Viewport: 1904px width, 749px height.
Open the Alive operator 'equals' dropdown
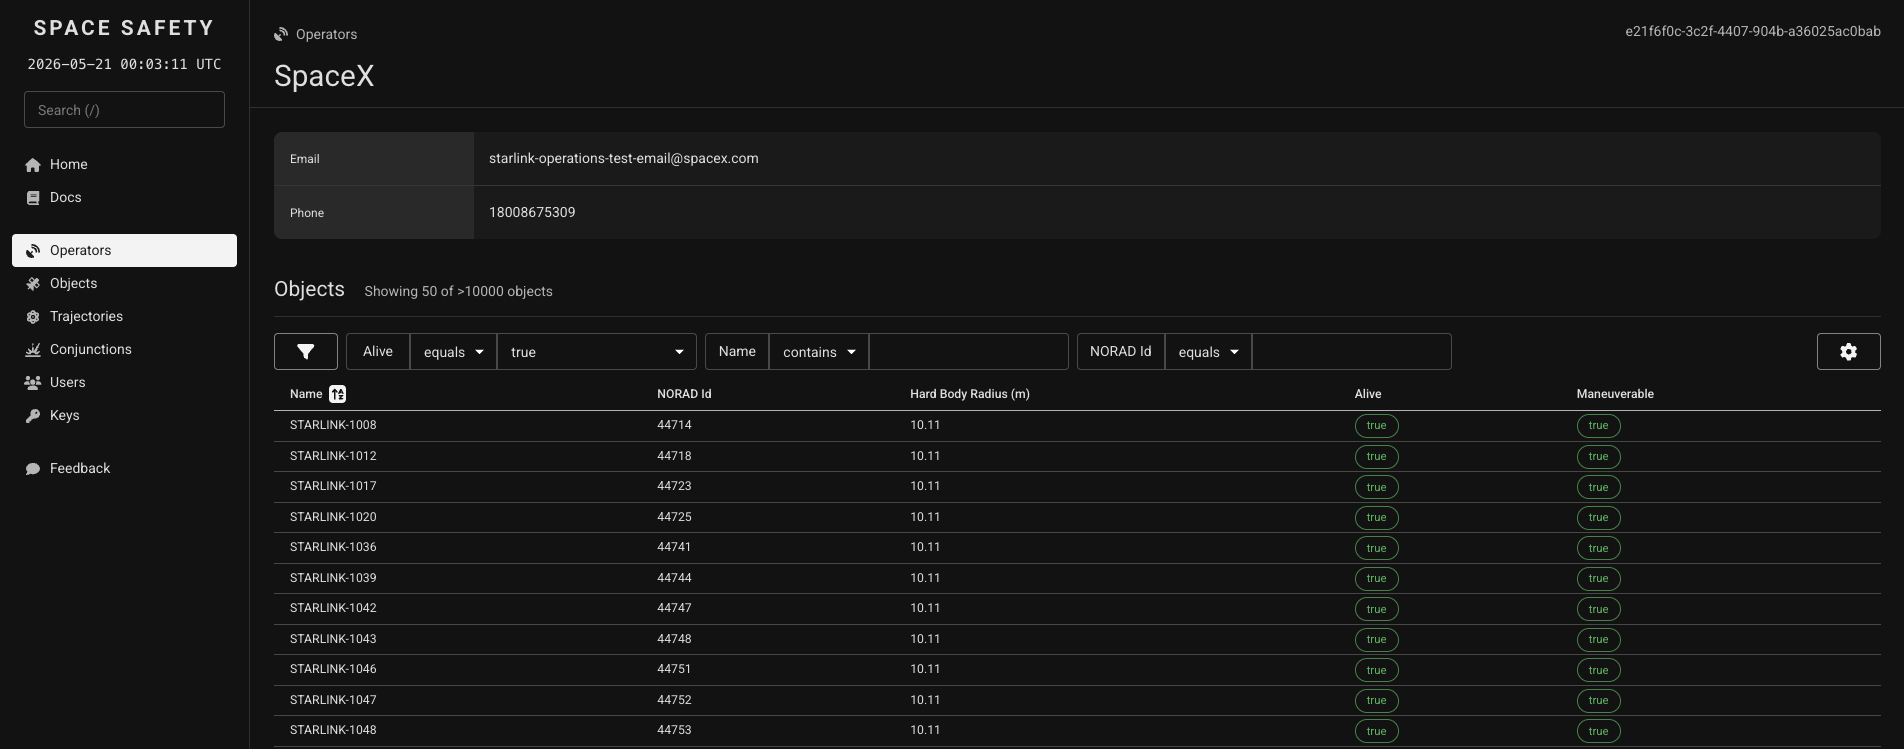pos(453,352)
